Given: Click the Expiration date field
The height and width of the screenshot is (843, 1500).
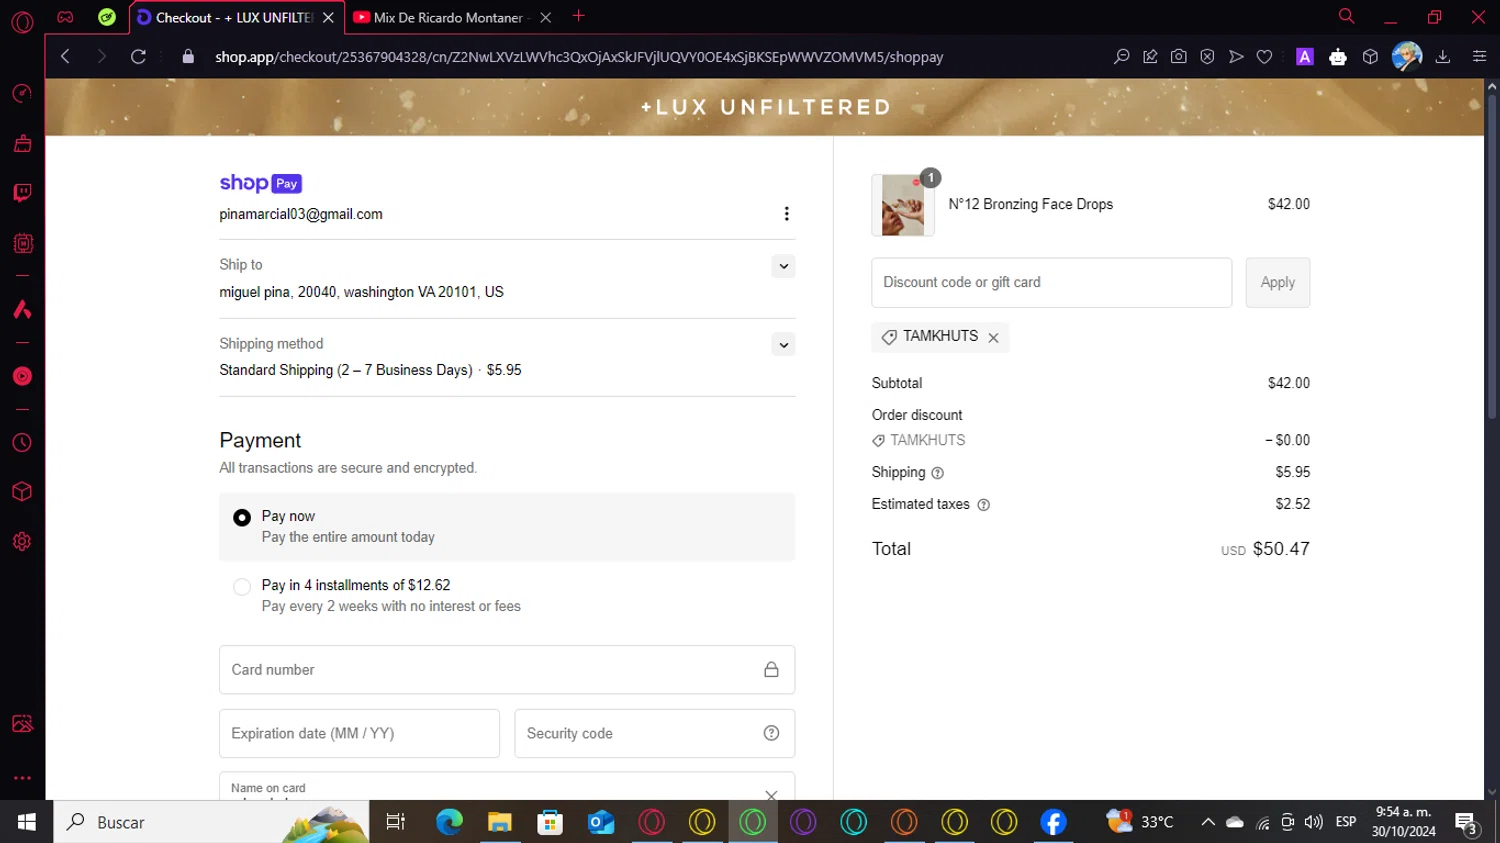Looking at the screenshot, I should (359, 733).
